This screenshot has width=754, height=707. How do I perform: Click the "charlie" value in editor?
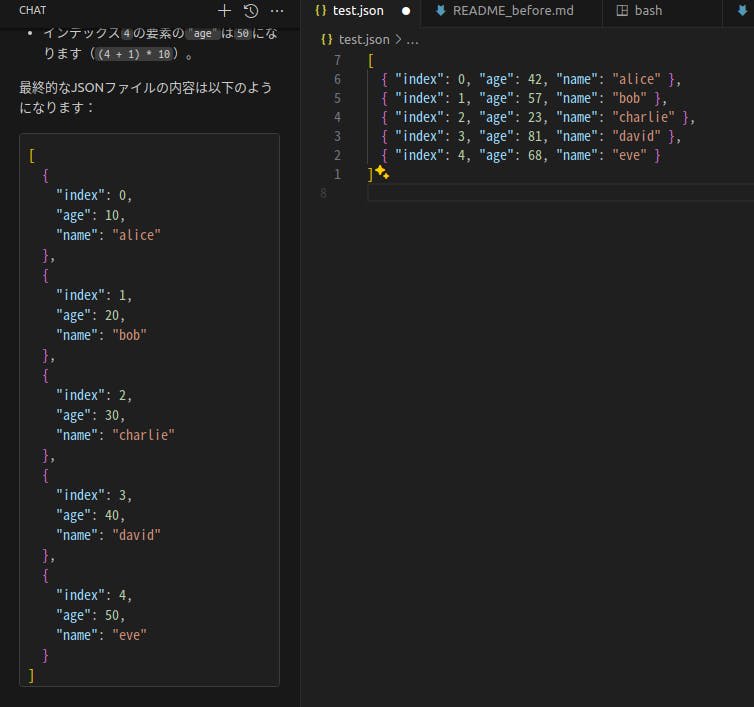[643, 117]
